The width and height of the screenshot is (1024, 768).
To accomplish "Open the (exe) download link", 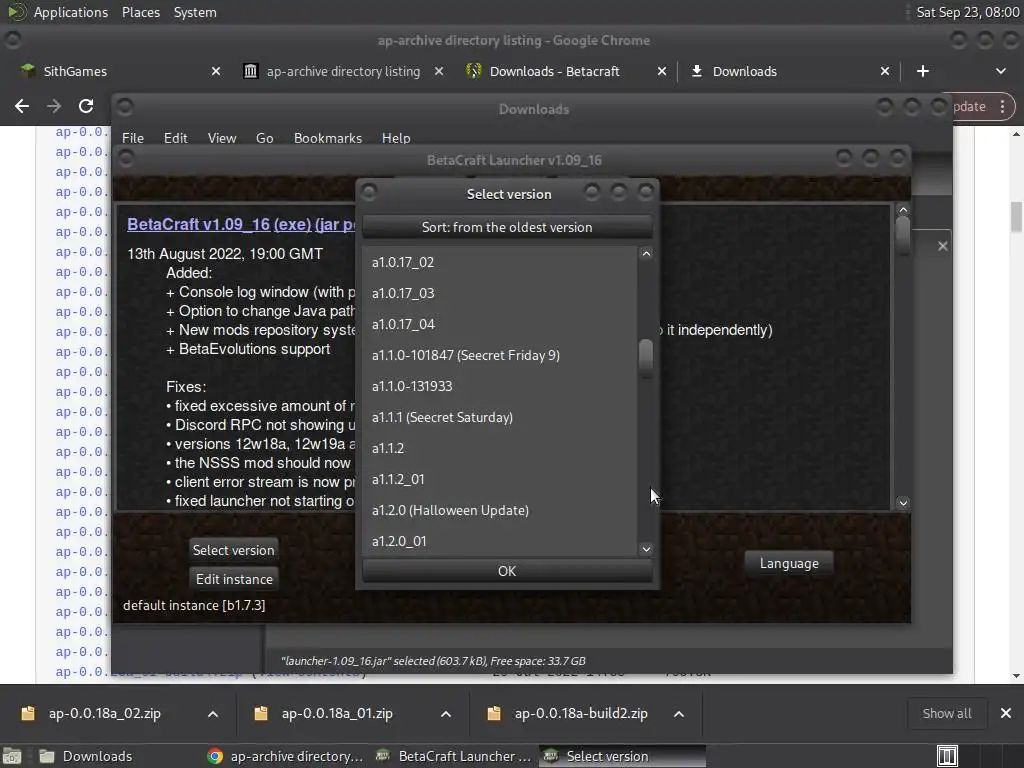I will pyautogui.click(x=292, y=224).
